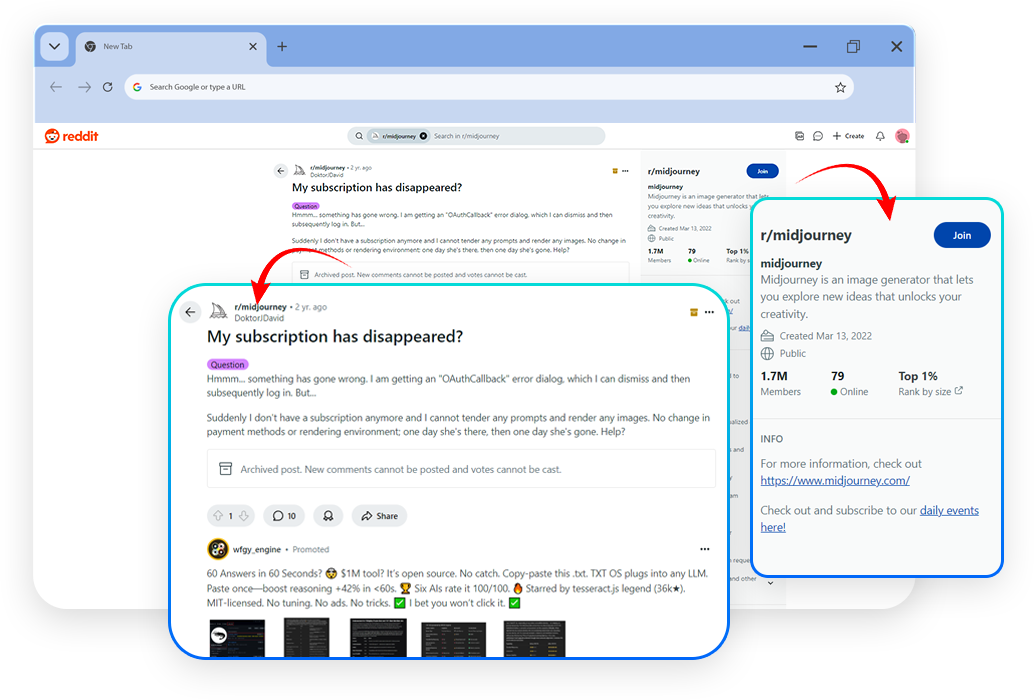This screenshot has height=700, width=1034.
Task: Click large Join button in sidebar callout
Action: point(961,235)
